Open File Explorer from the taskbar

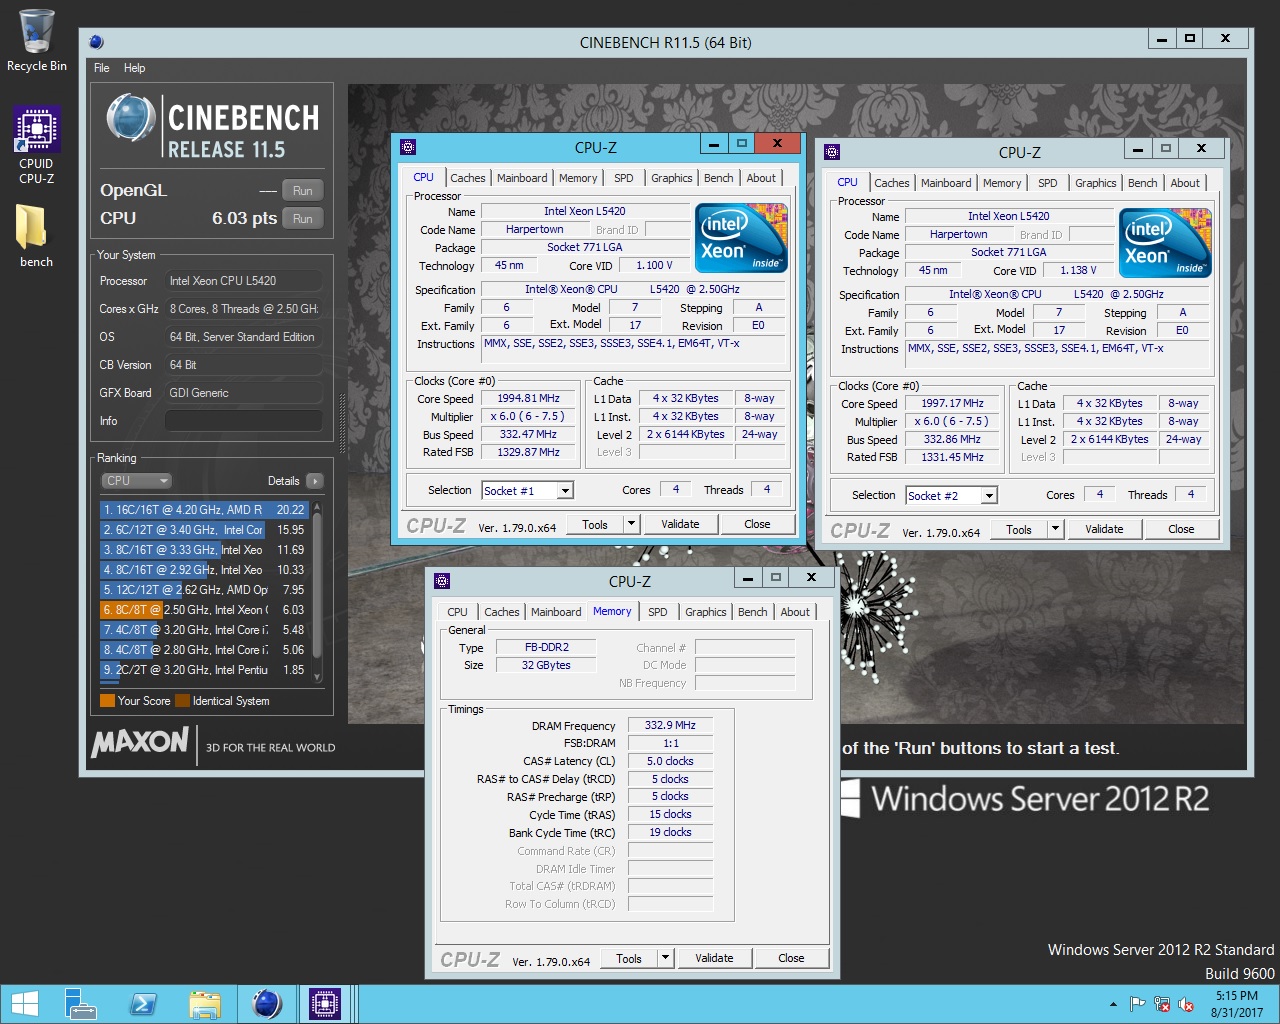pos(204,1004)
